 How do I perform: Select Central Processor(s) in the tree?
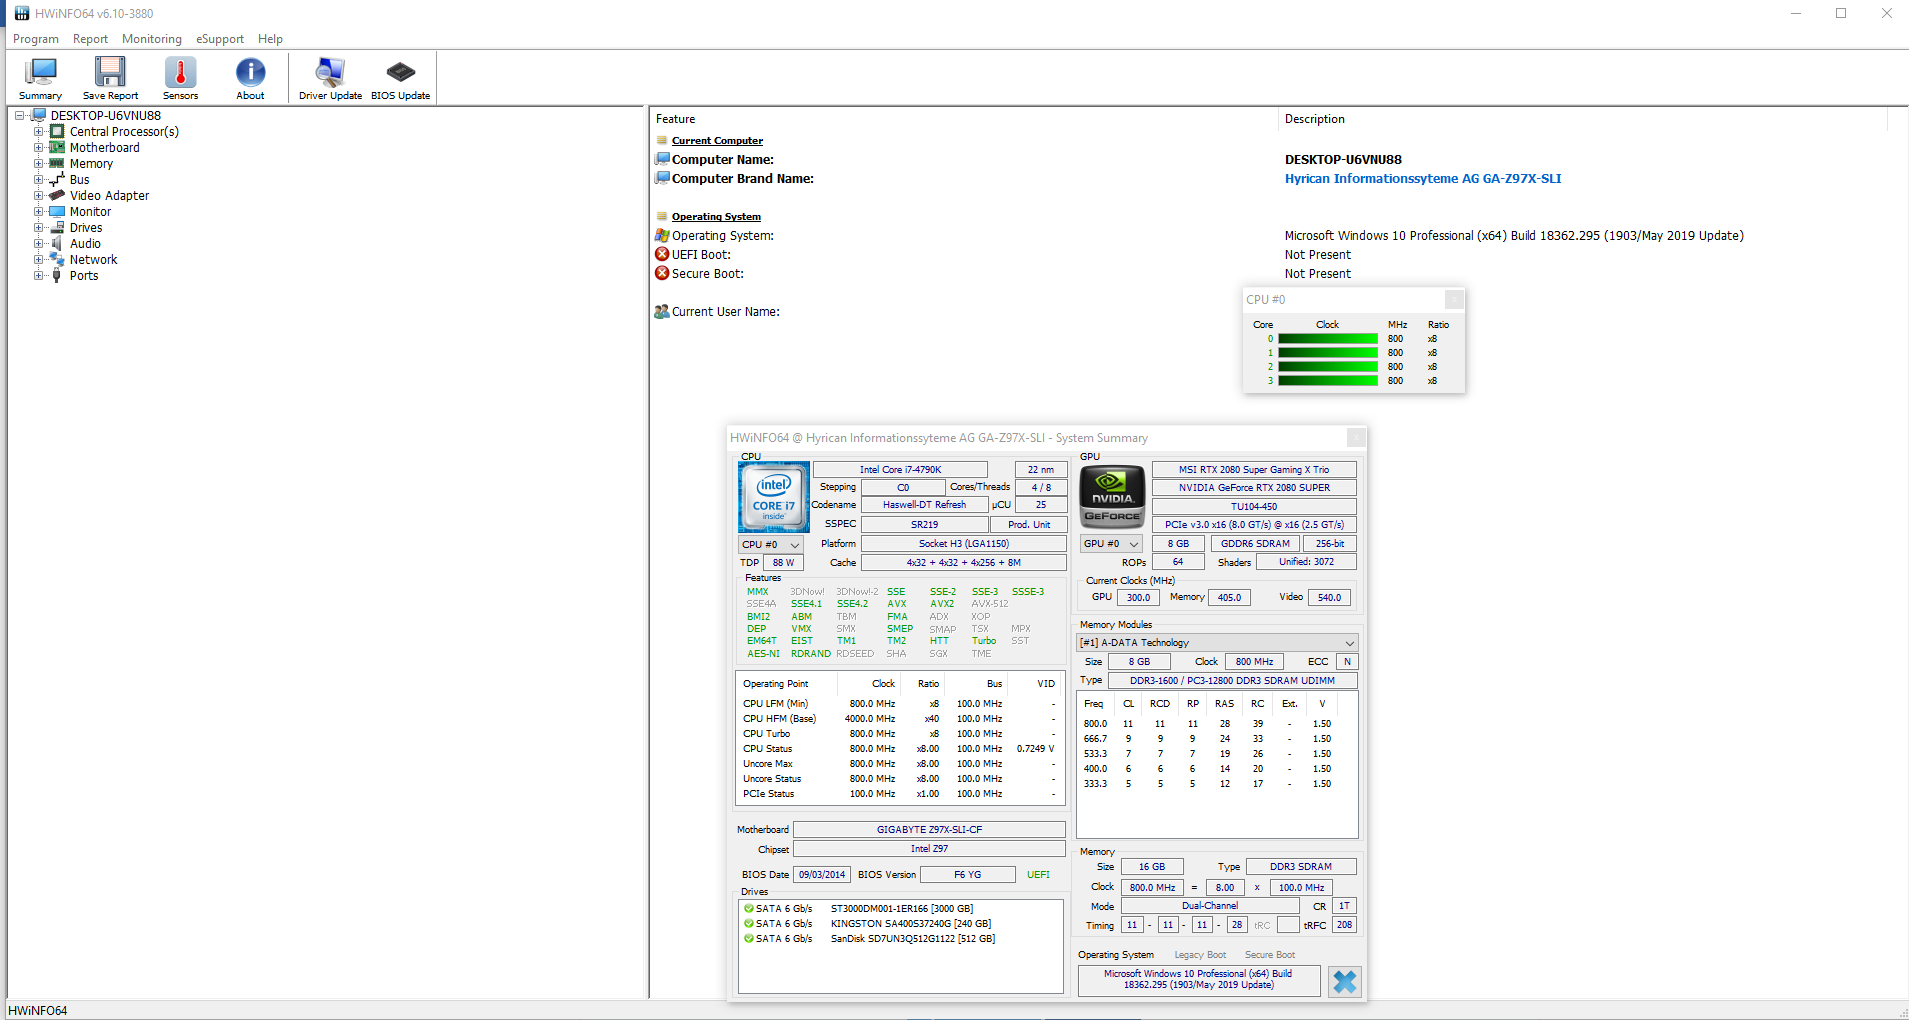pos(124,131)
